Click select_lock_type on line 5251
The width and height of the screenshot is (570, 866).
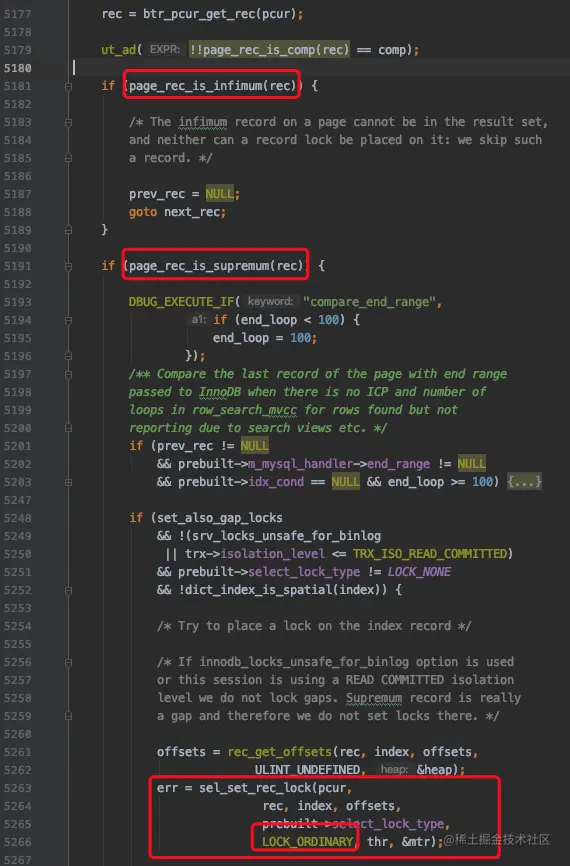[x=304, y=572]
